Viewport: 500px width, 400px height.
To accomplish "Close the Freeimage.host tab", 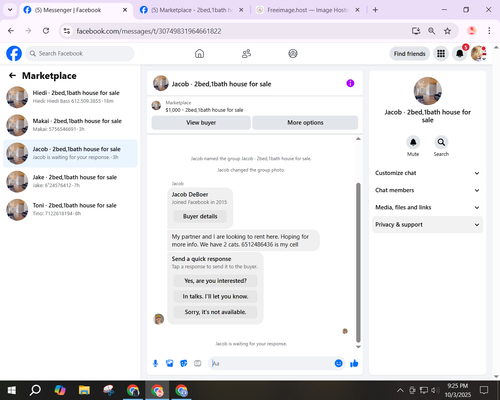I will point(357,10).
